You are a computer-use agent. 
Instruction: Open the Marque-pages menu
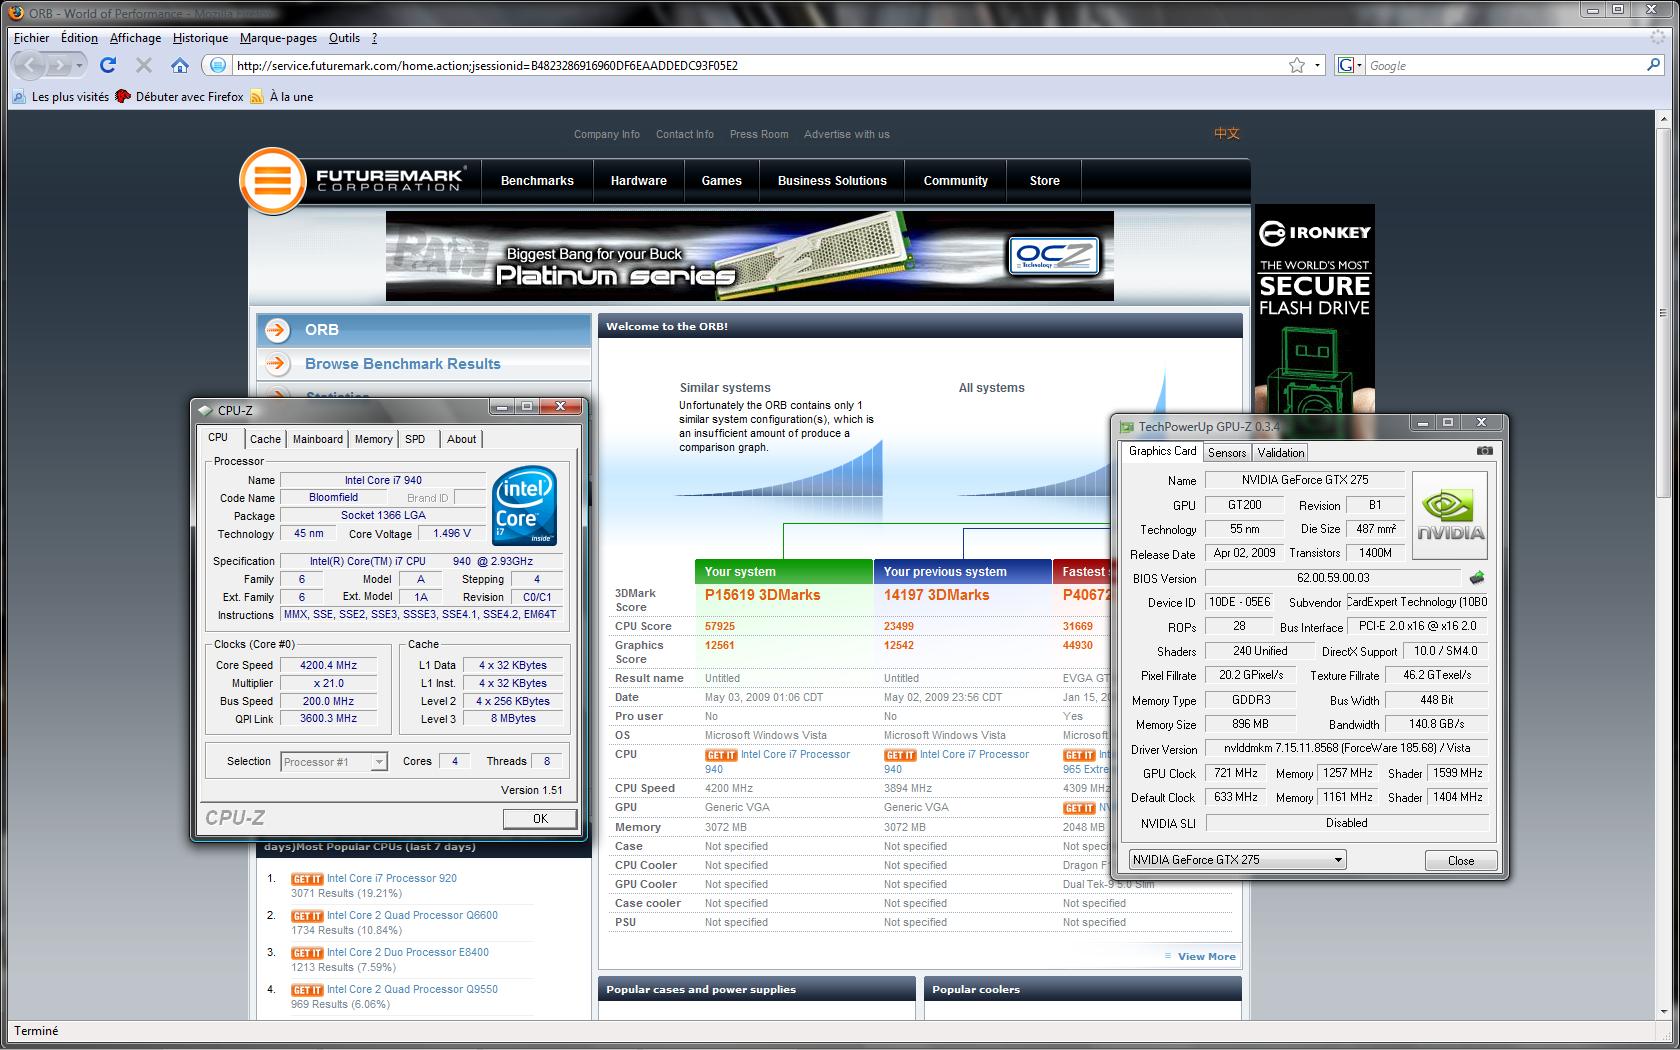click(278, 38)
